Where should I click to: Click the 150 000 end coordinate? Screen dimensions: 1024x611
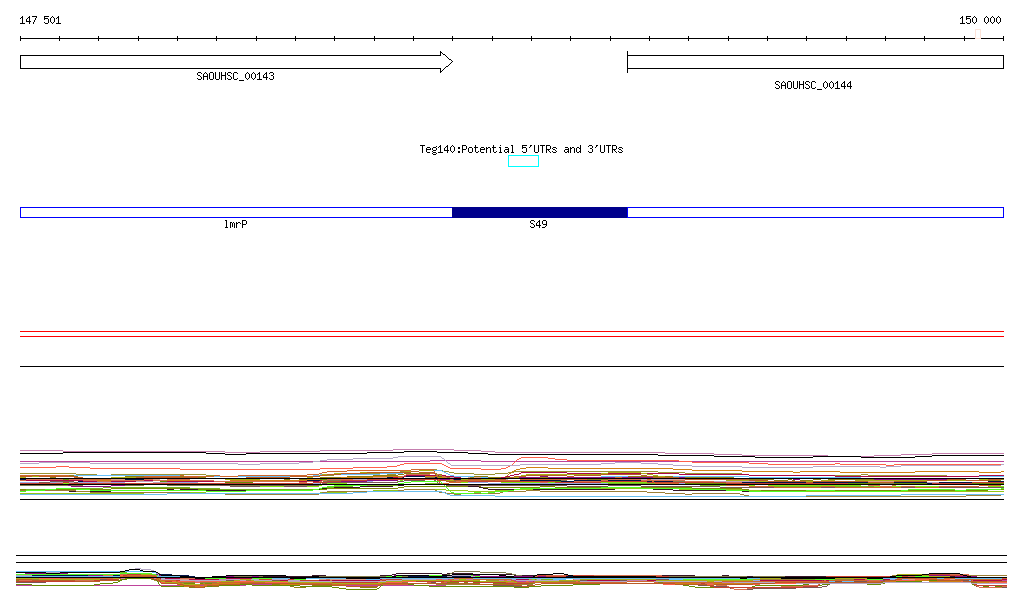(x=980, y=20)
